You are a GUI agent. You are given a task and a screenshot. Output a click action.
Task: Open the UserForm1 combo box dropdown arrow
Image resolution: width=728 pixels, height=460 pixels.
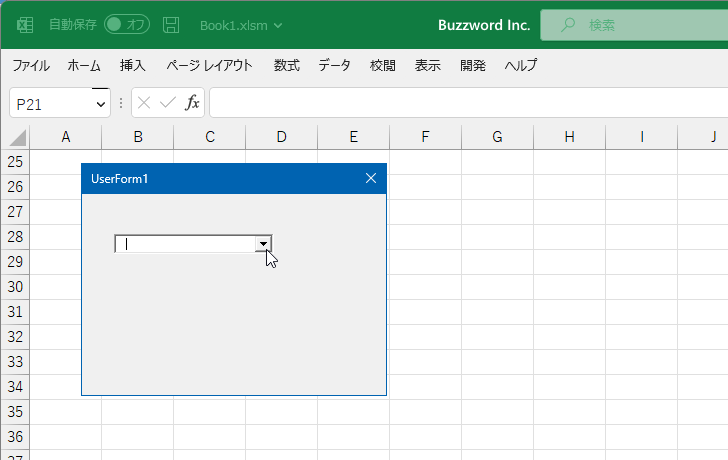pyautogui.click(x=263, y=244)
